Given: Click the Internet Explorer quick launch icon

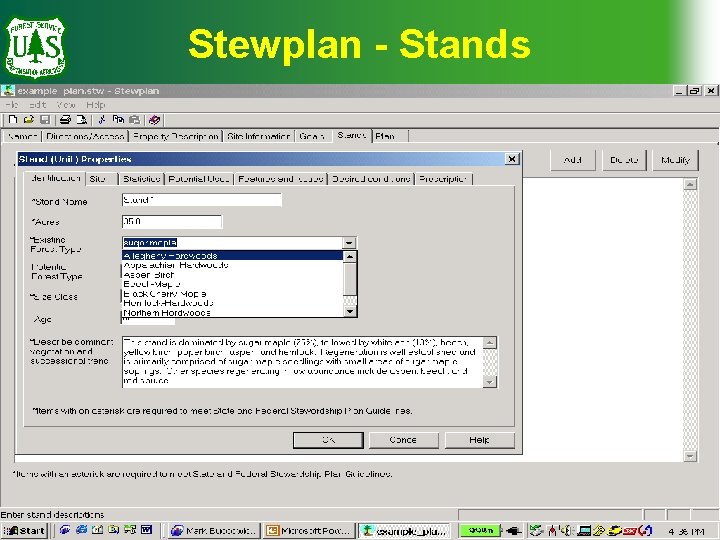Looking at the screenshot, I should pos(81,530).
